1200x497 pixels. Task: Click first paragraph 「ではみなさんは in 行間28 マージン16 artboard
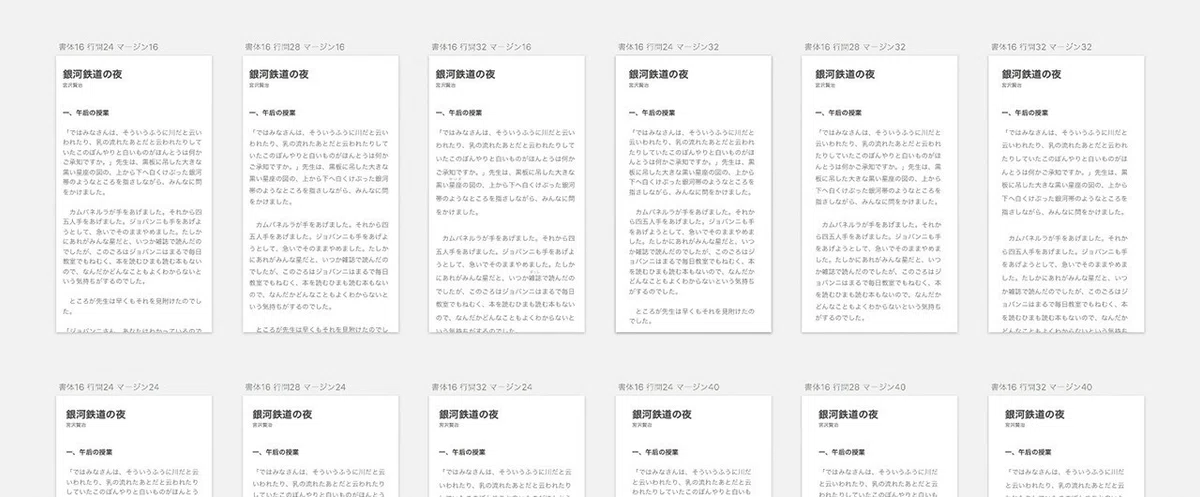tap(321, 166)
